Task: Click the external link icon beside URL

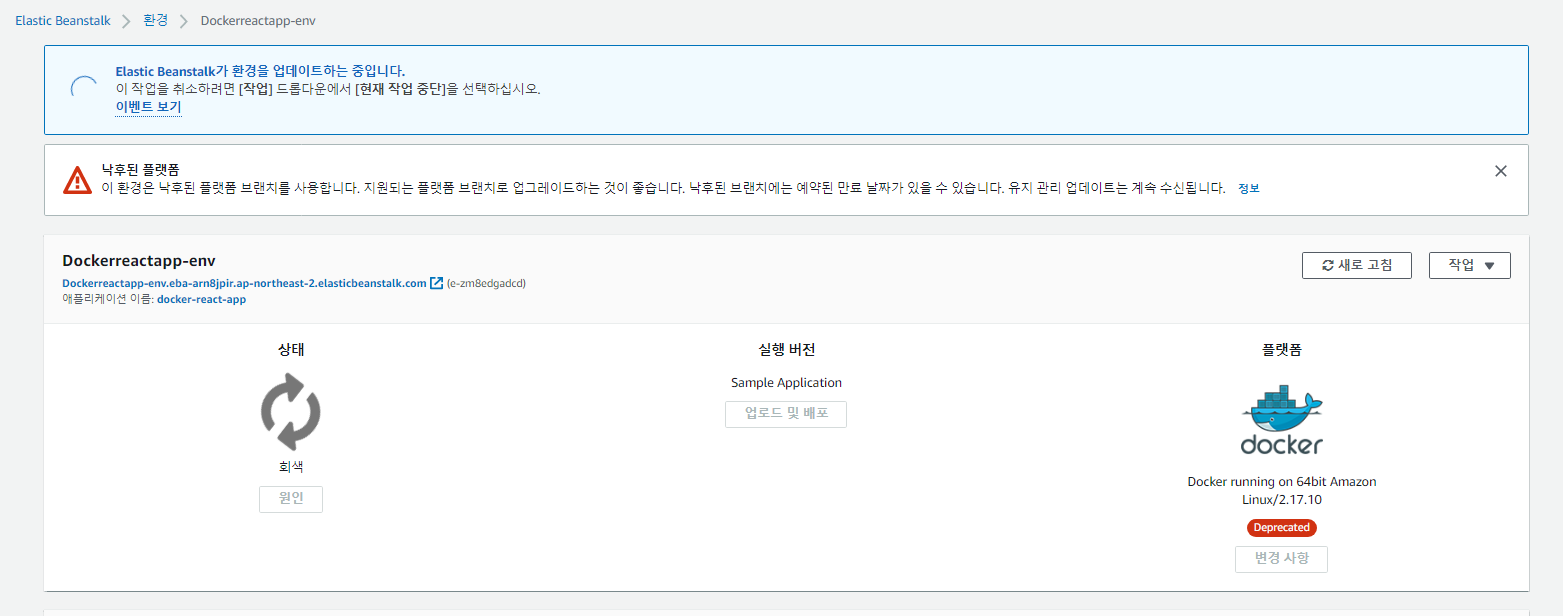Action: coord(436,283)
